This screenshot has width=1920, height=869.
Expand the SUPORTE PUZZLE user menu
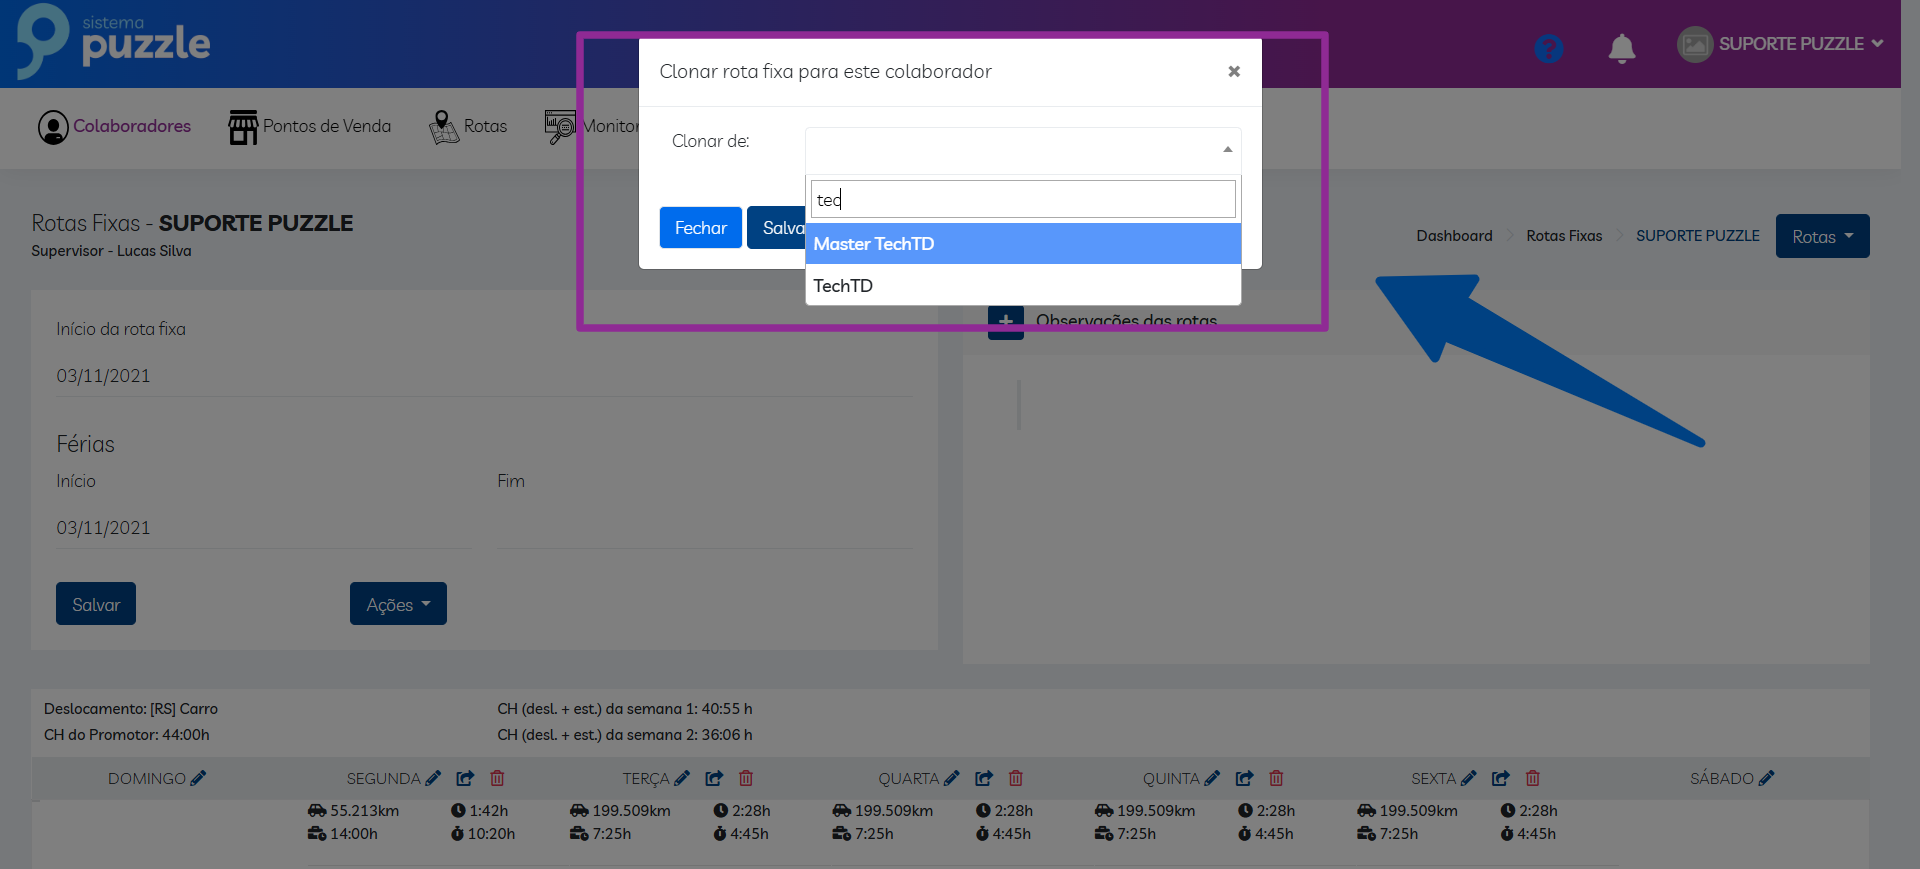coord(1782,44)
